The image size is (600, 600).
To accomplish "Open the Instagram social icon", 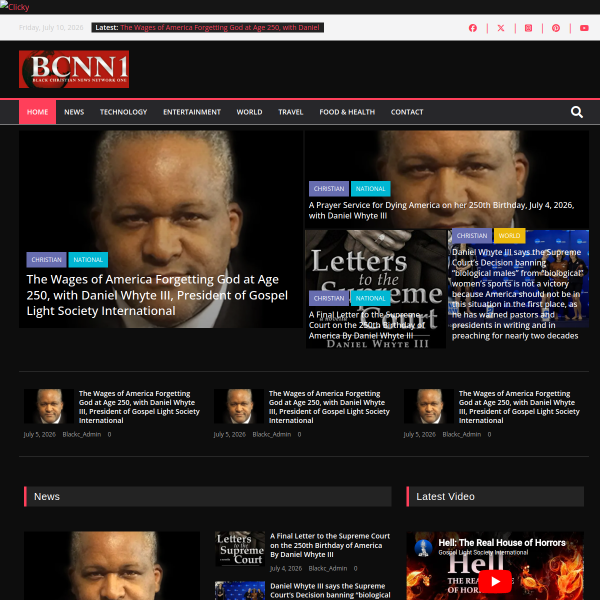I will pos(528,28).
